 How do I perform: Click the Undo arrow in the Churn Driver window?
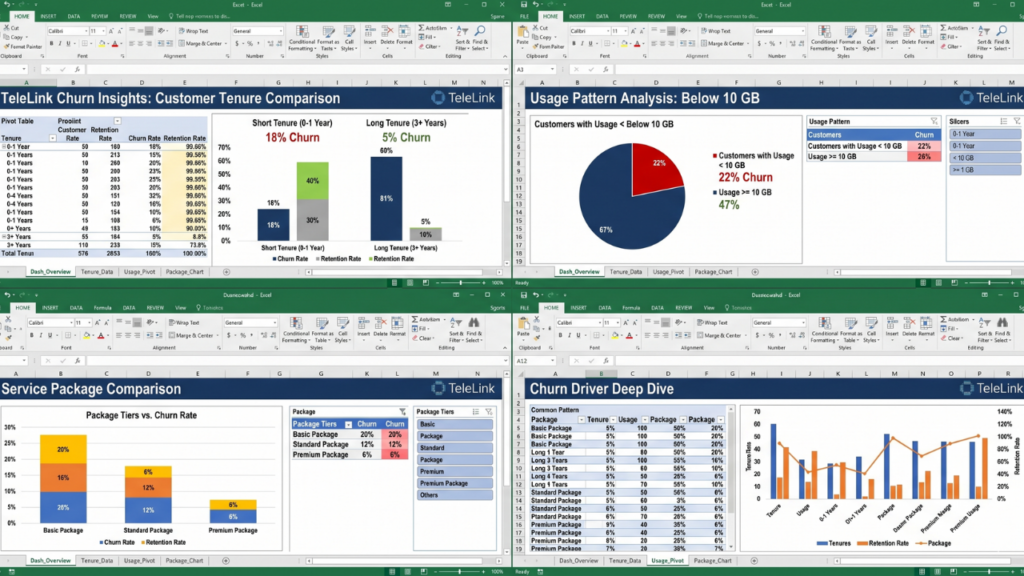(x=536, y=295)
